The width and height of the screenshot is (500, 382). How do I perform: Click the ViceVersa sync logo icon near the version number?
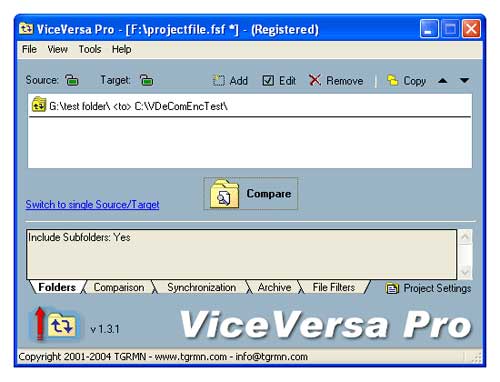point(62,326)
